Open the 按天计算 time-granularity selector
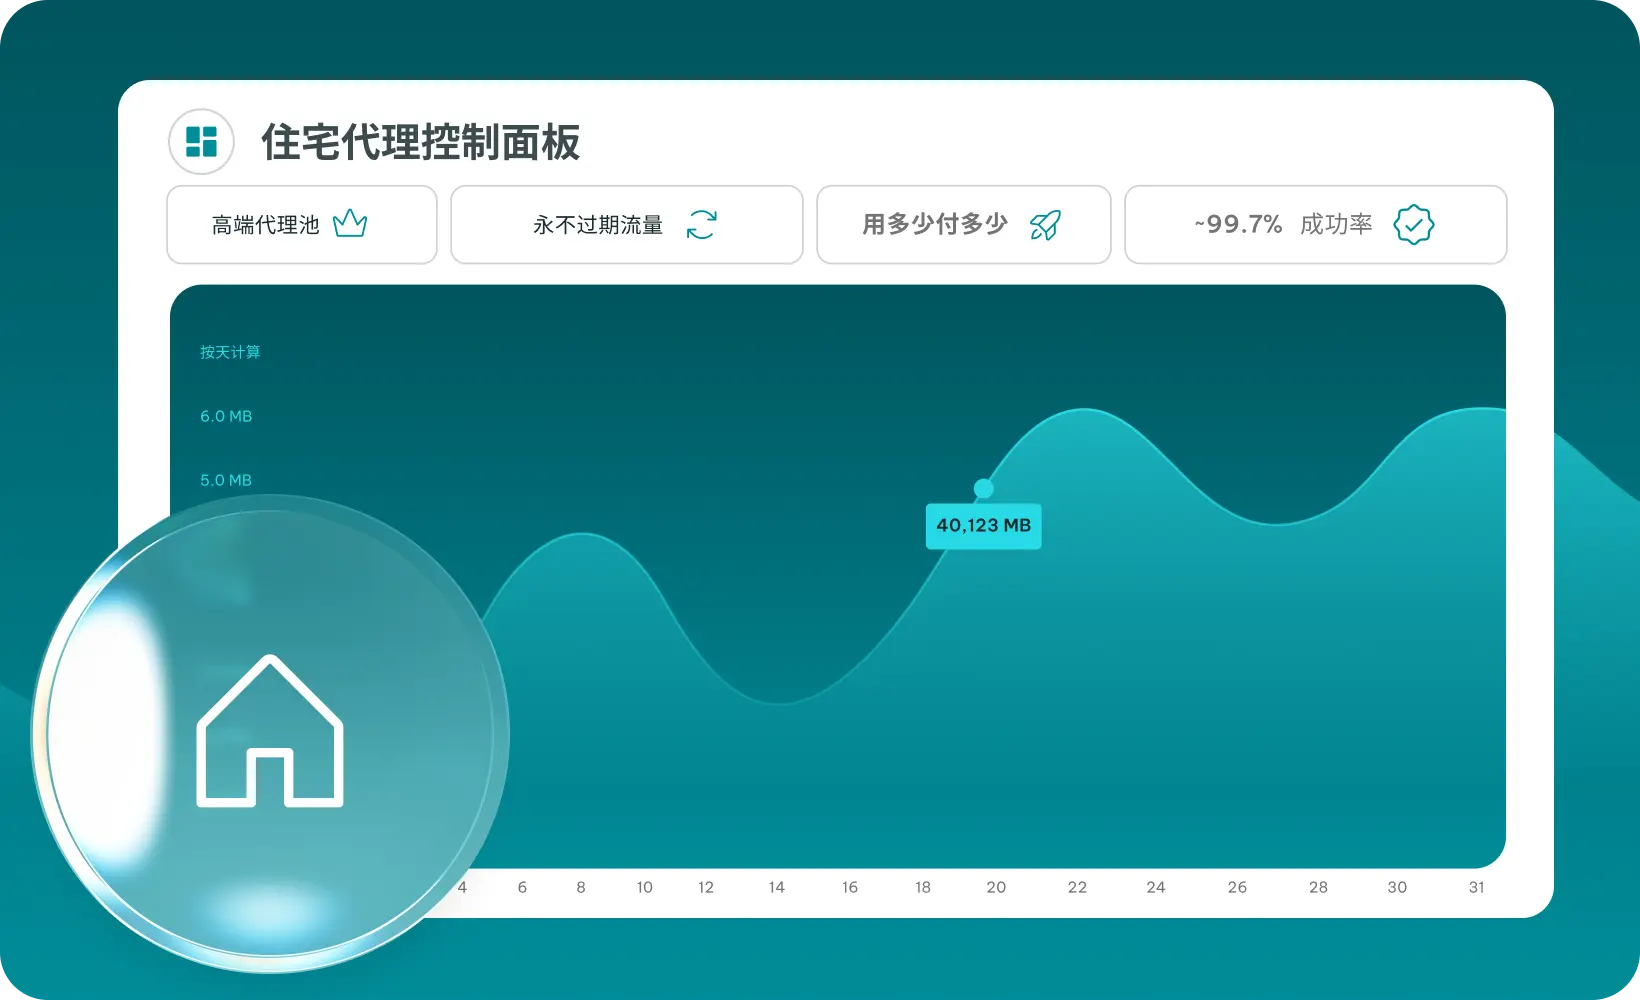Viewport: 1640px width, 1000px height. [x=229, y=352]
